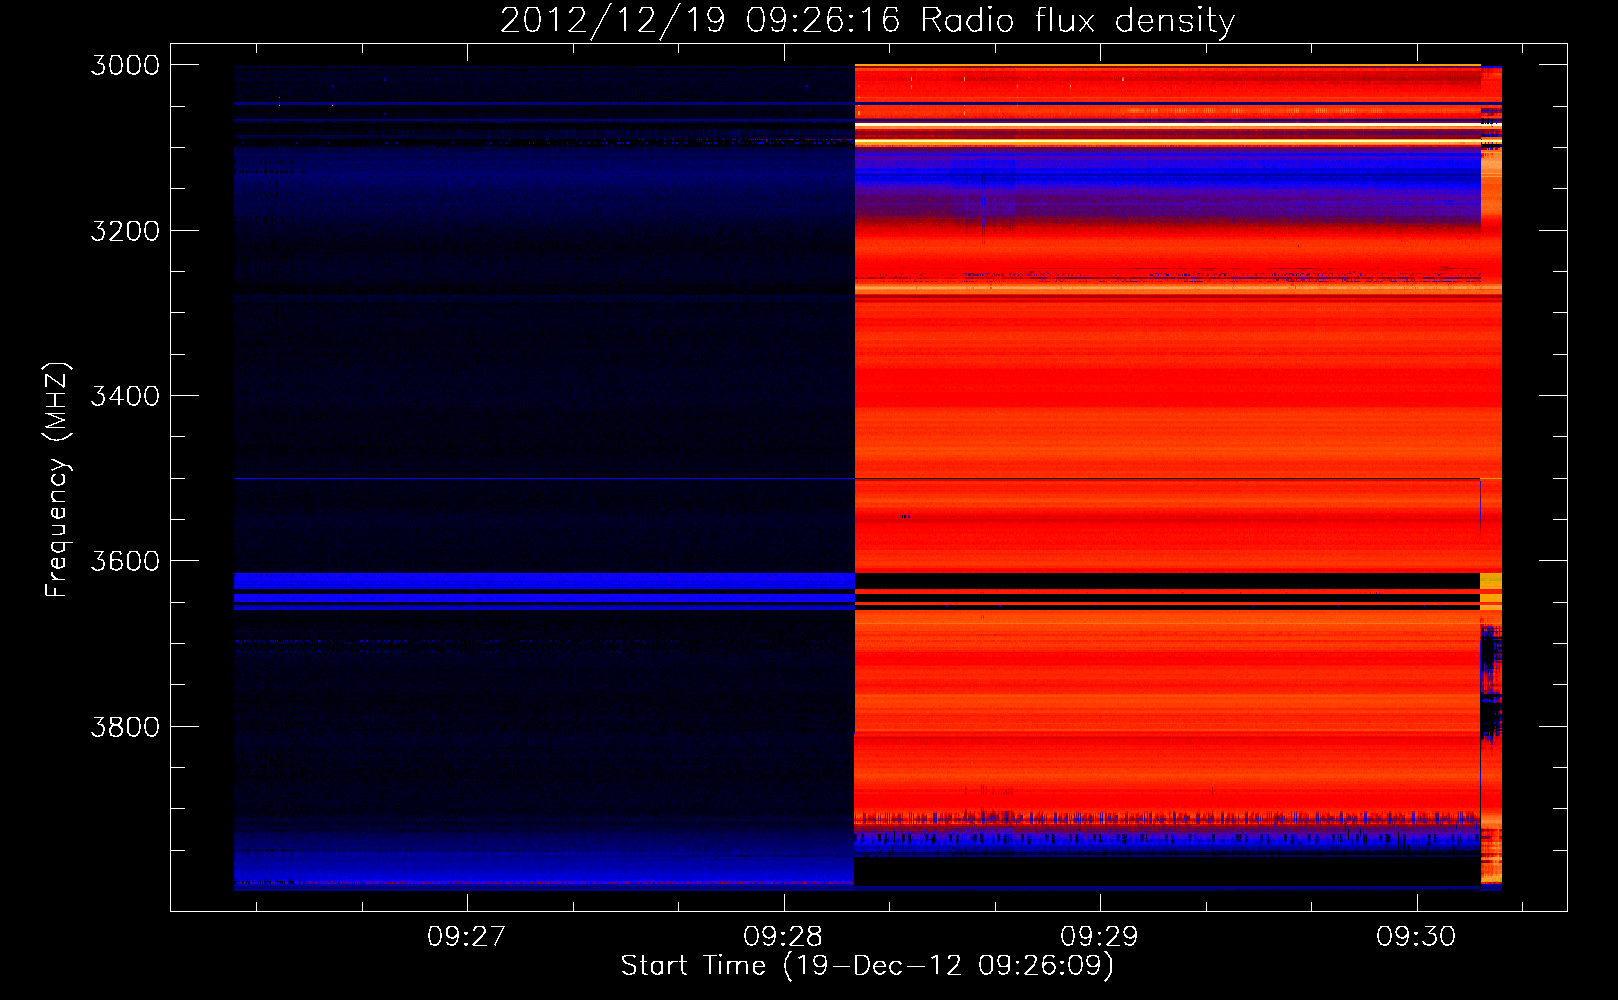Click the 3200 frequency axis label
The height and width of the screenshot is (1000, 1618).
125,231
